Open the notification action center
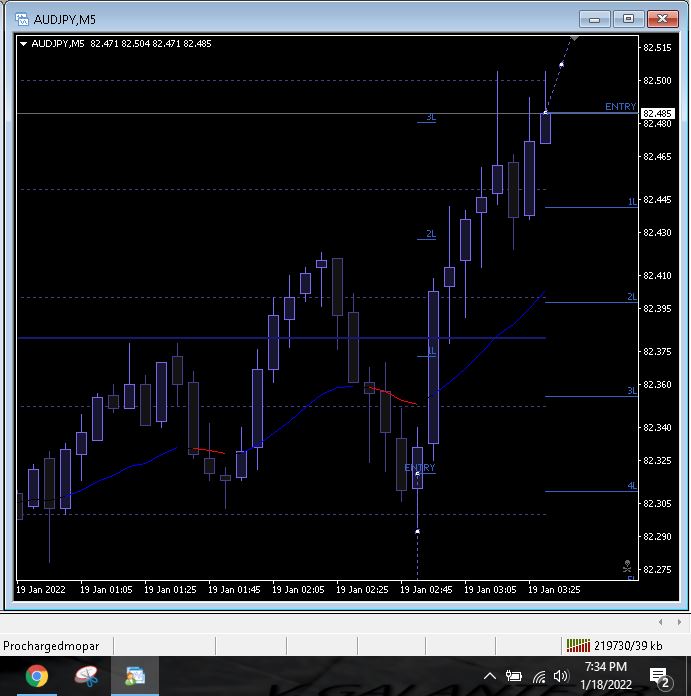691x696 pixels. [659, 677]
